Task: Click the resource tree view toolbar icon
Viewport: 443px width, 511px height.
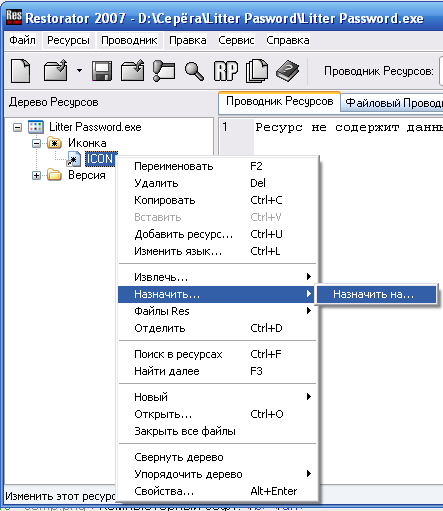Action: [x=164, y=70]
